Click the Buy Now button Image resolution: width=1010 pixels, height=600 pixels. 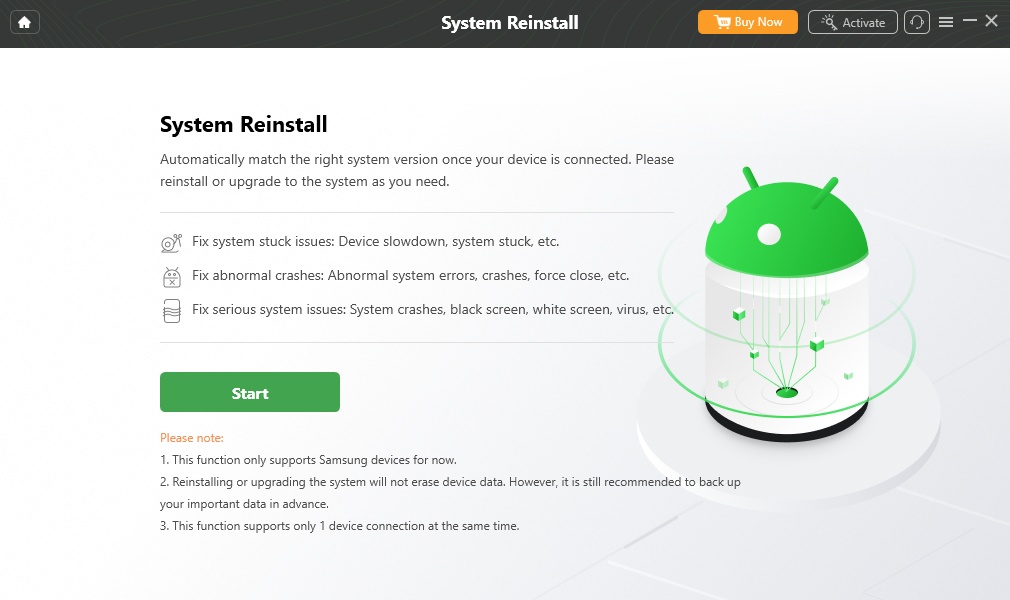click(x=747, y=23)
